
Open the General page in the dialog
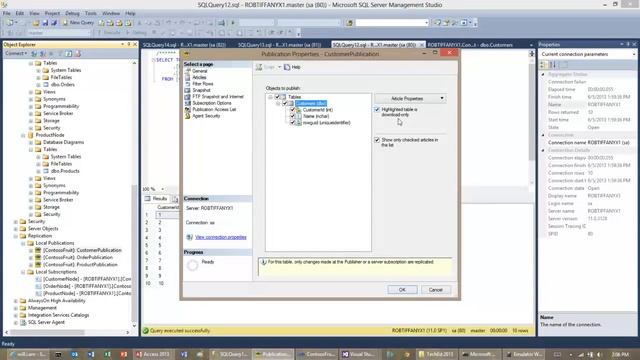pos(200,71)
